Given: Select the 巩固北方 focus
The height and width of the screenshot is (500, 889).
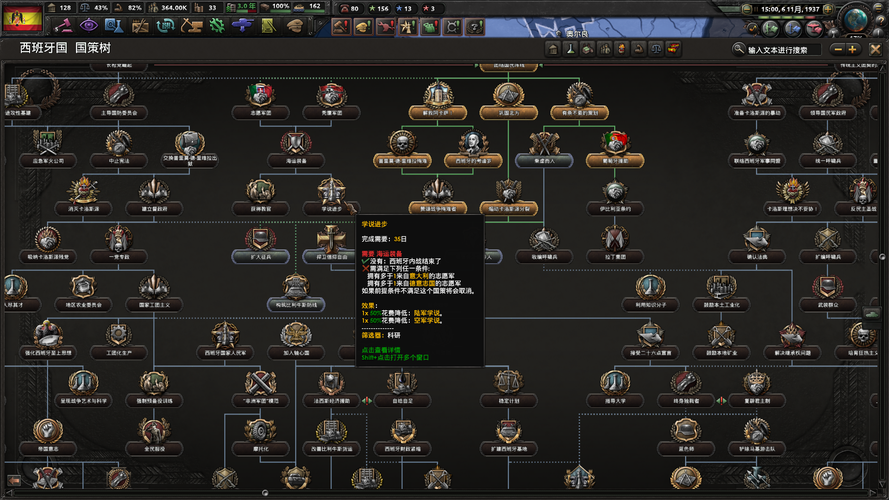Looking at the screenshot, I should coord(509,100).
